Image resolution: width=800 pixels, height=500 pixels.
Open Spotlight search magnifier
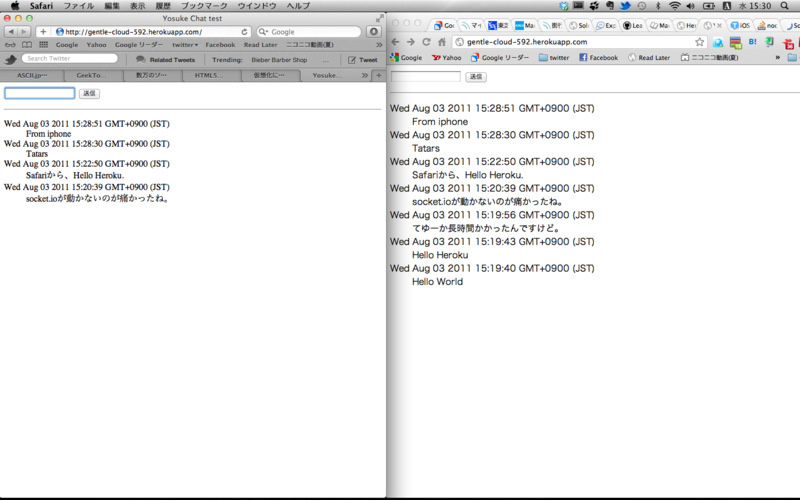[x=785, y=6]
